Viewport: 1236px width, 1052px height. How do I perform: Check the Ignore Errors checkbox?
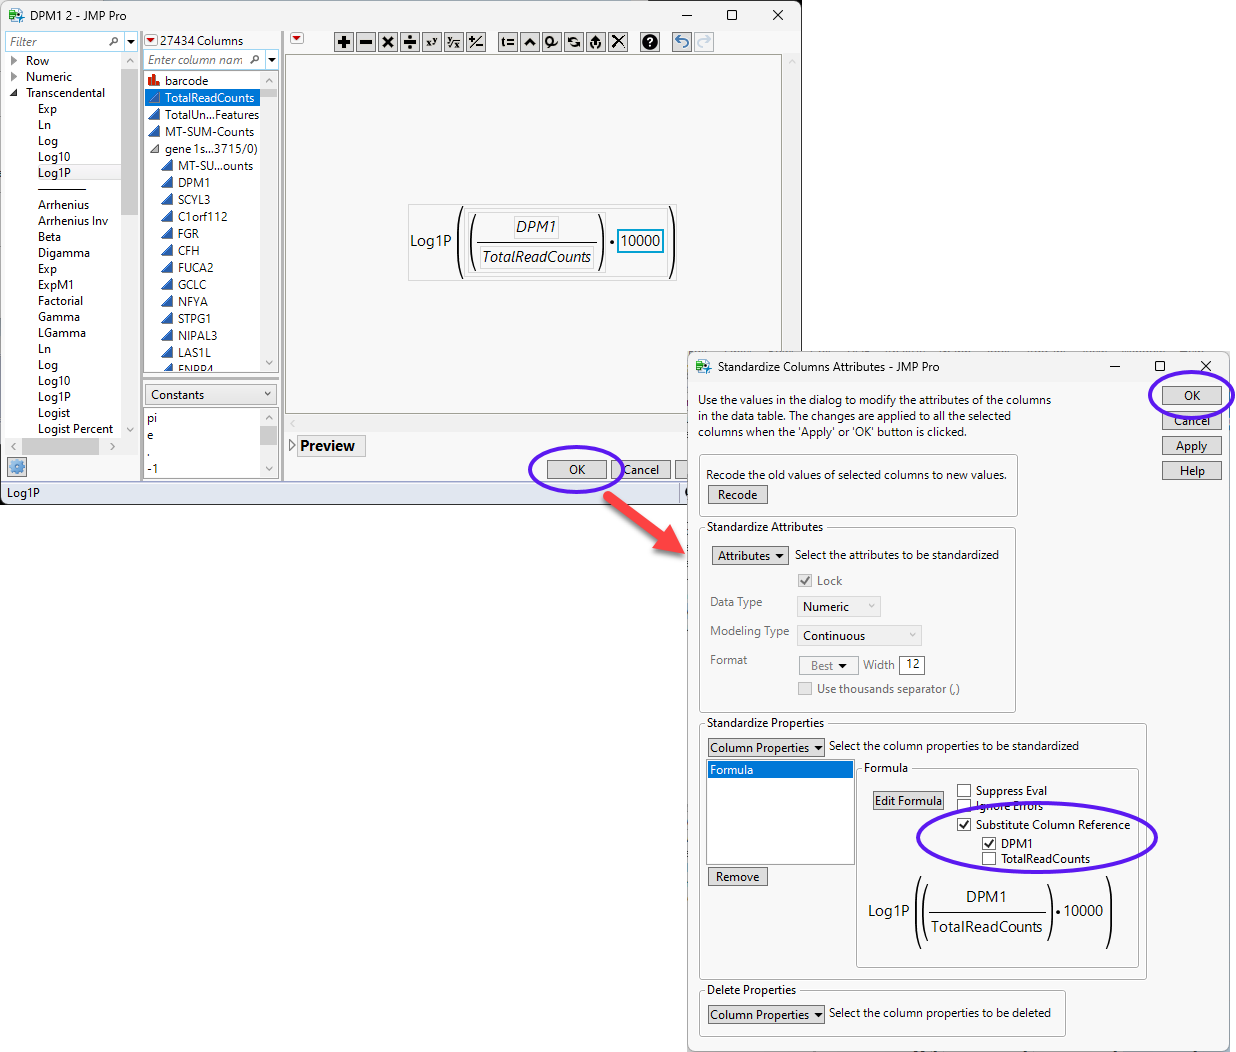[964, 806]
